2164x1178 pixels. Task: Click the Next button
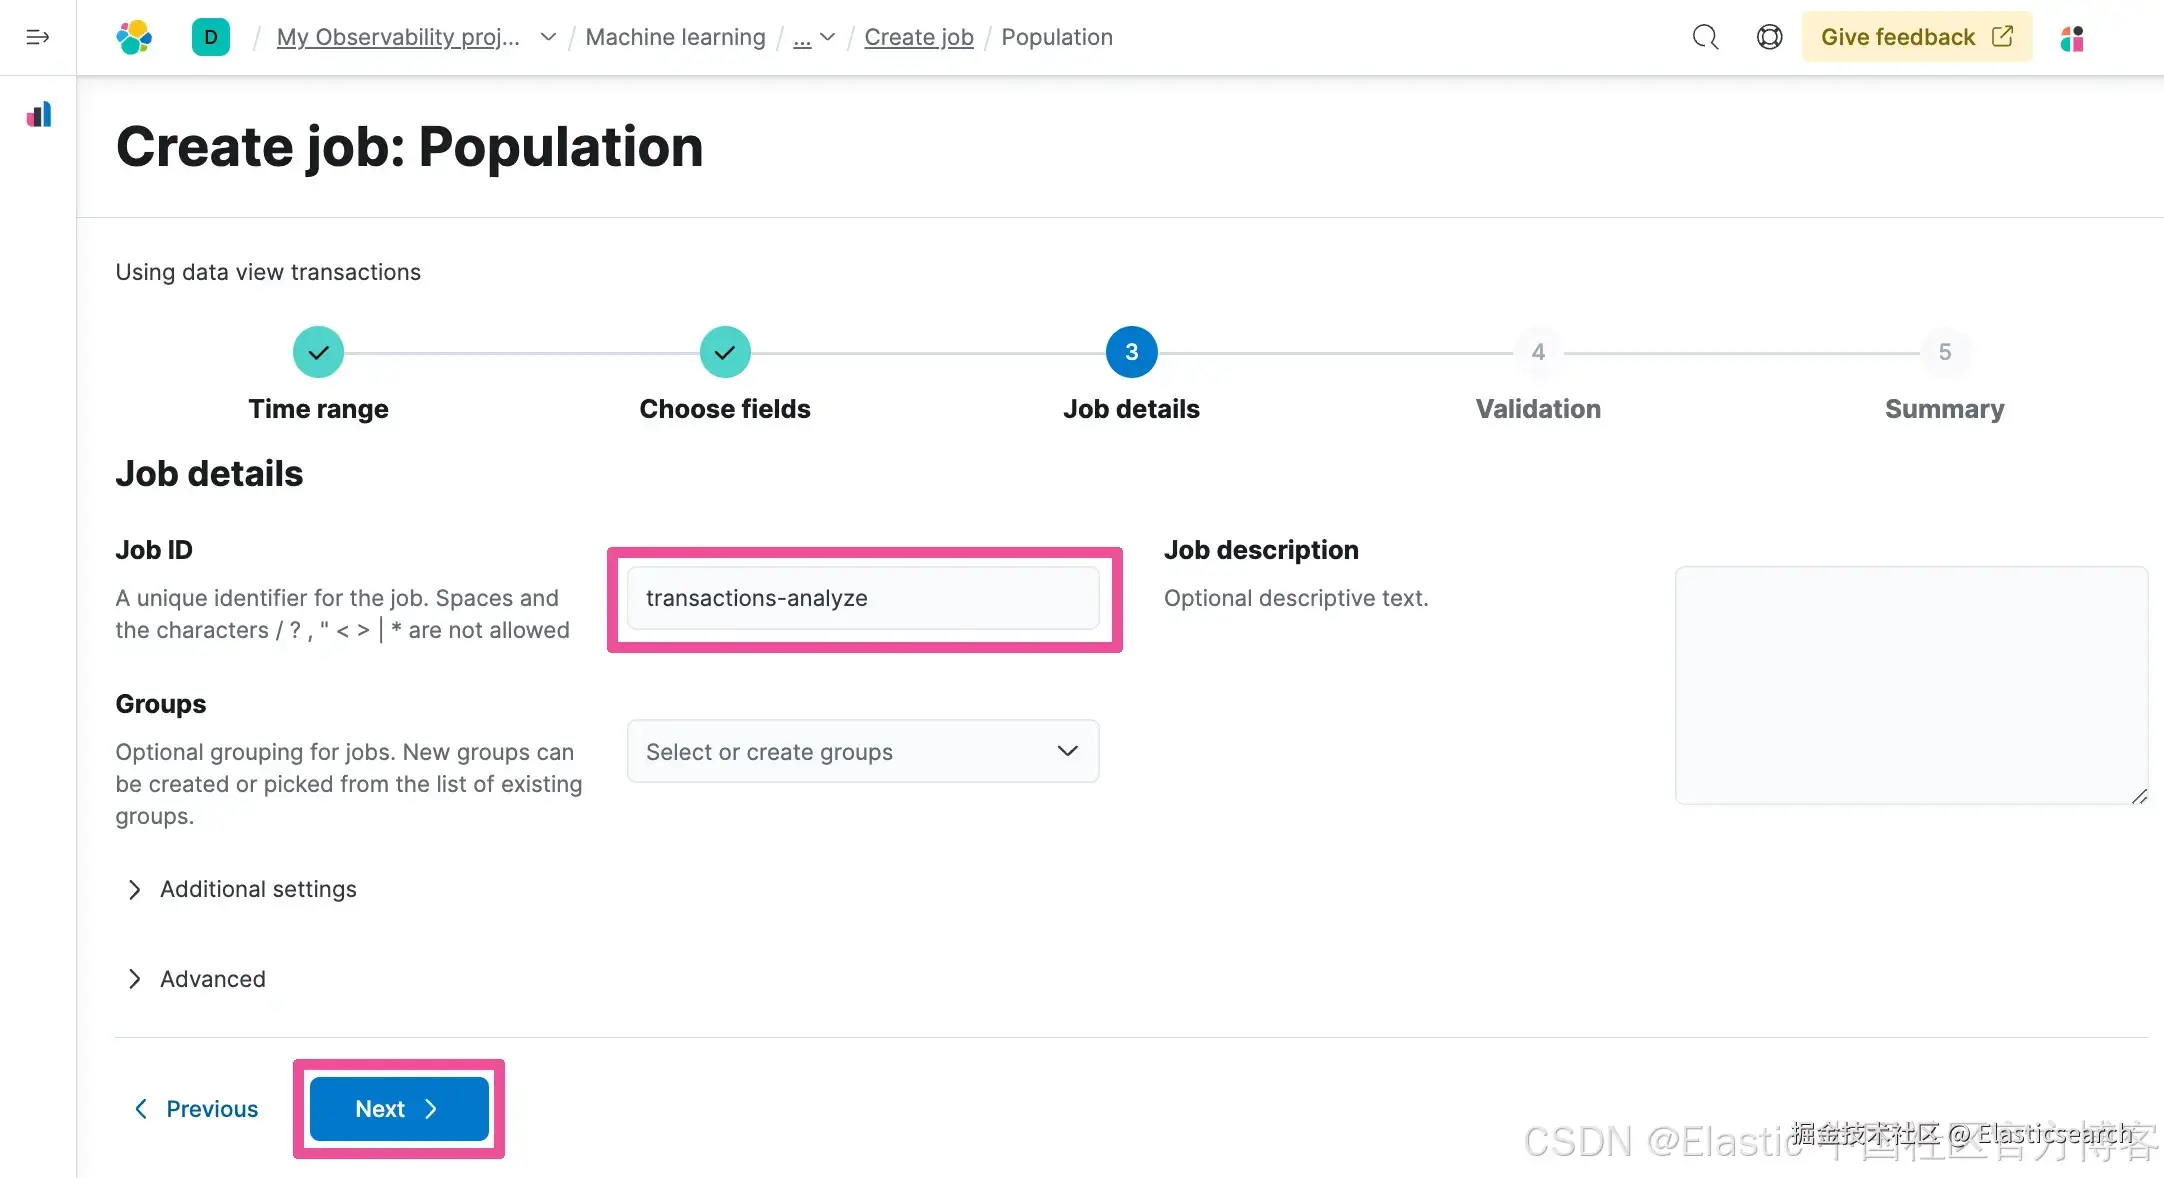[x=399, y=1108]
